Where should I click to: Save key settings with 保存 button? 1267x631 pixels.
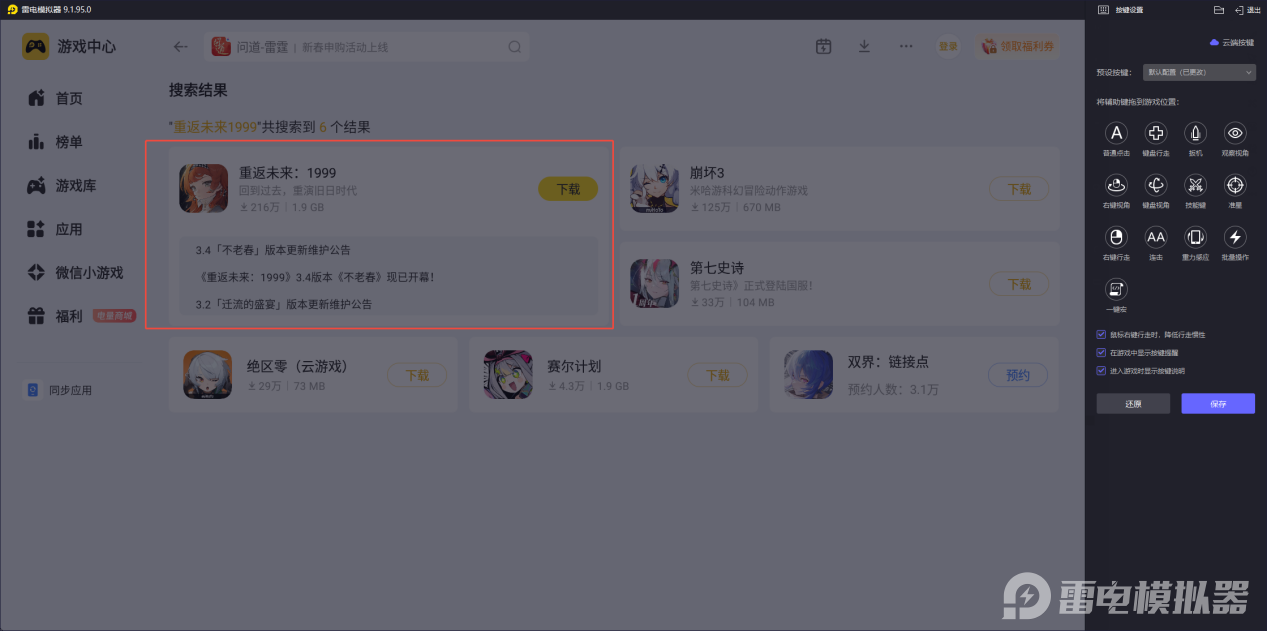click(x=1218, y=404)
